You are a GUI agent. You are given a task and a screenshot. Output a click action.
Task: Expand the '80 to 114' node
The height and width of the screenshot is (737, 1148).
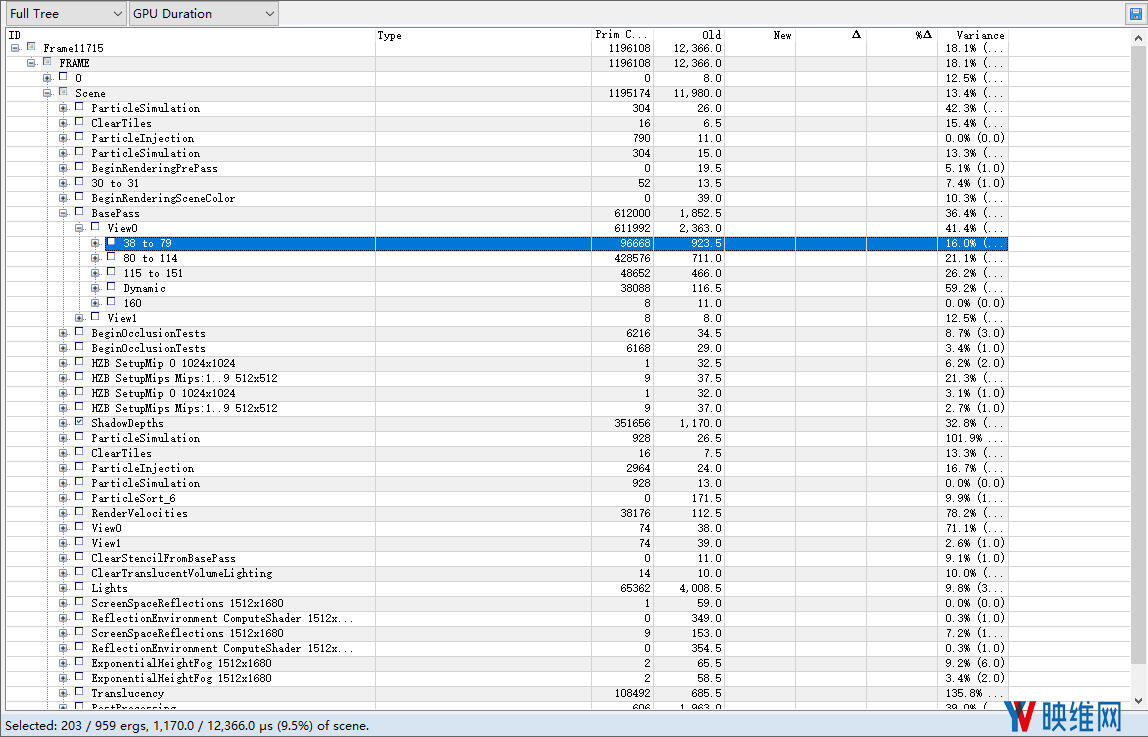(x=95, y=258)
